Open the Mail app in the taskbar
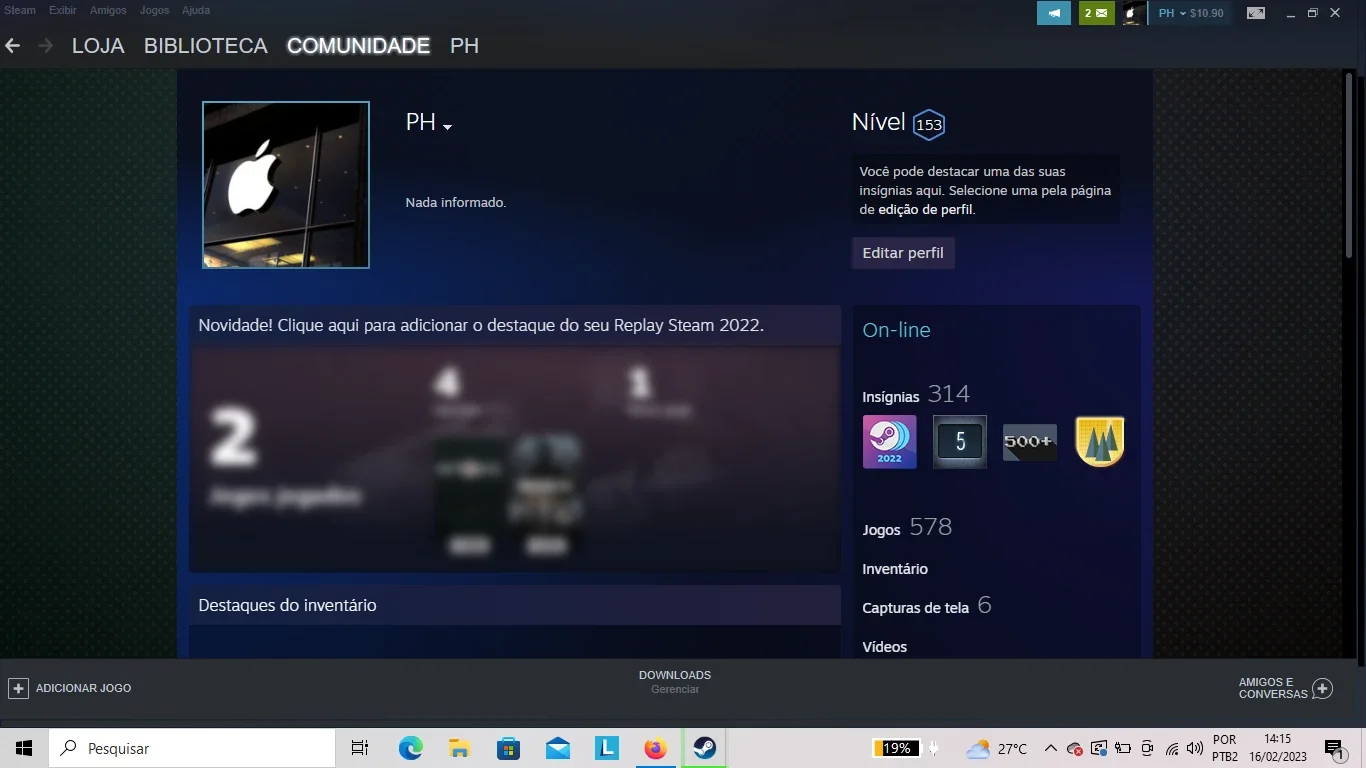Image resolution: width=1366 pixels, height=768 pixels. [558, 748]
